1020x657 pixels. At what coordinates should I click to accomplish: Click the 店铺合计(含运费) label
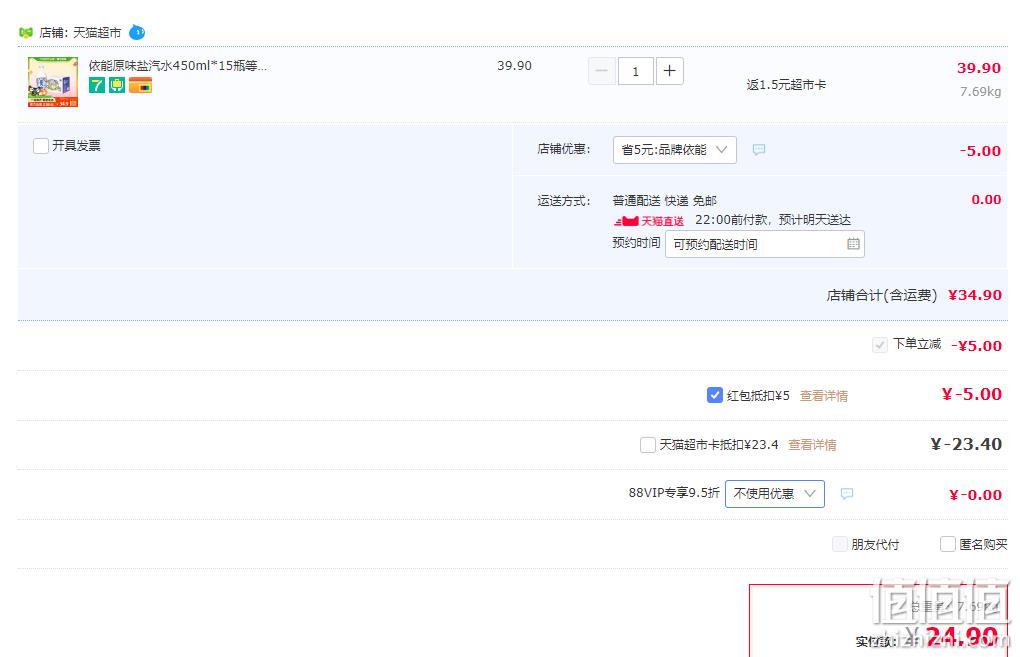882,295
